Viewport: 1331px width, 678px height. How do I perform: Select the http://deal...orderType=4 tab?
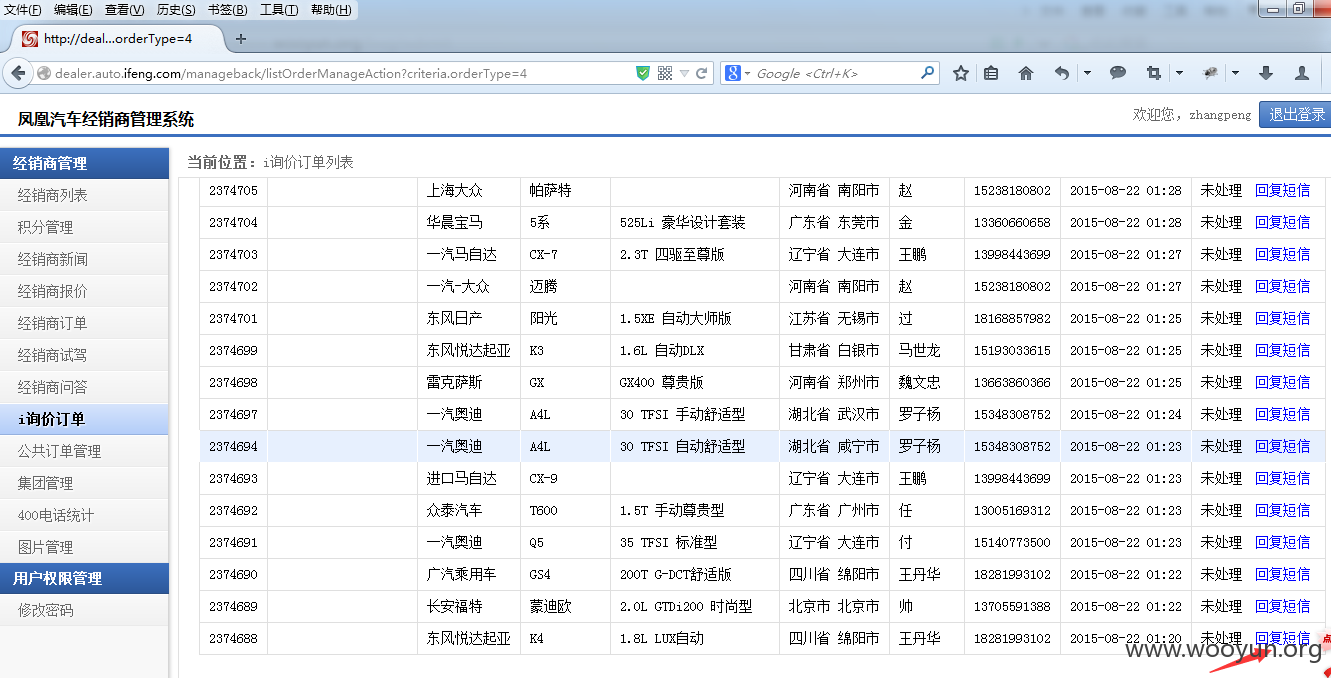117,39
